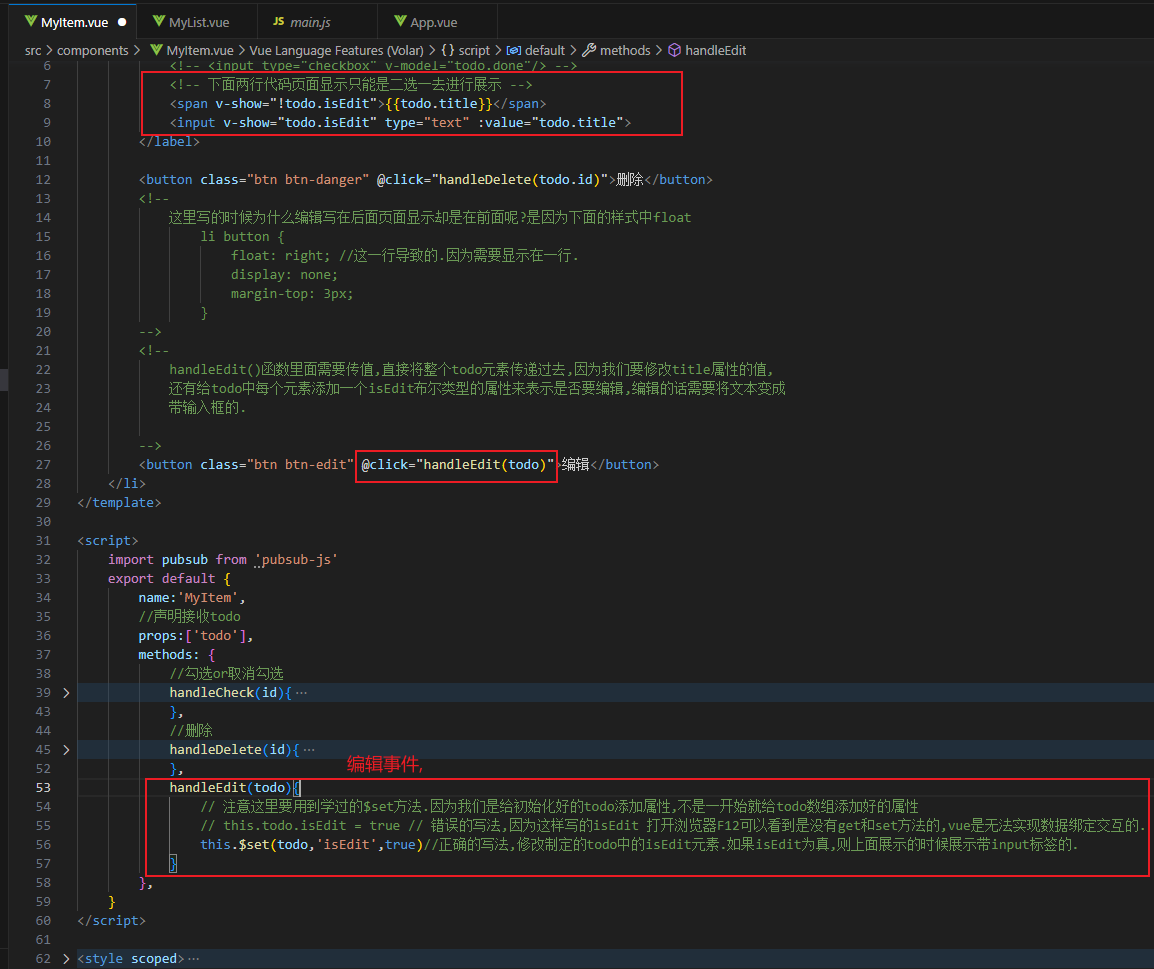This screenshot has height=969, width=1154.
Task: Open the MyList.vue tab
Action: 198,22
